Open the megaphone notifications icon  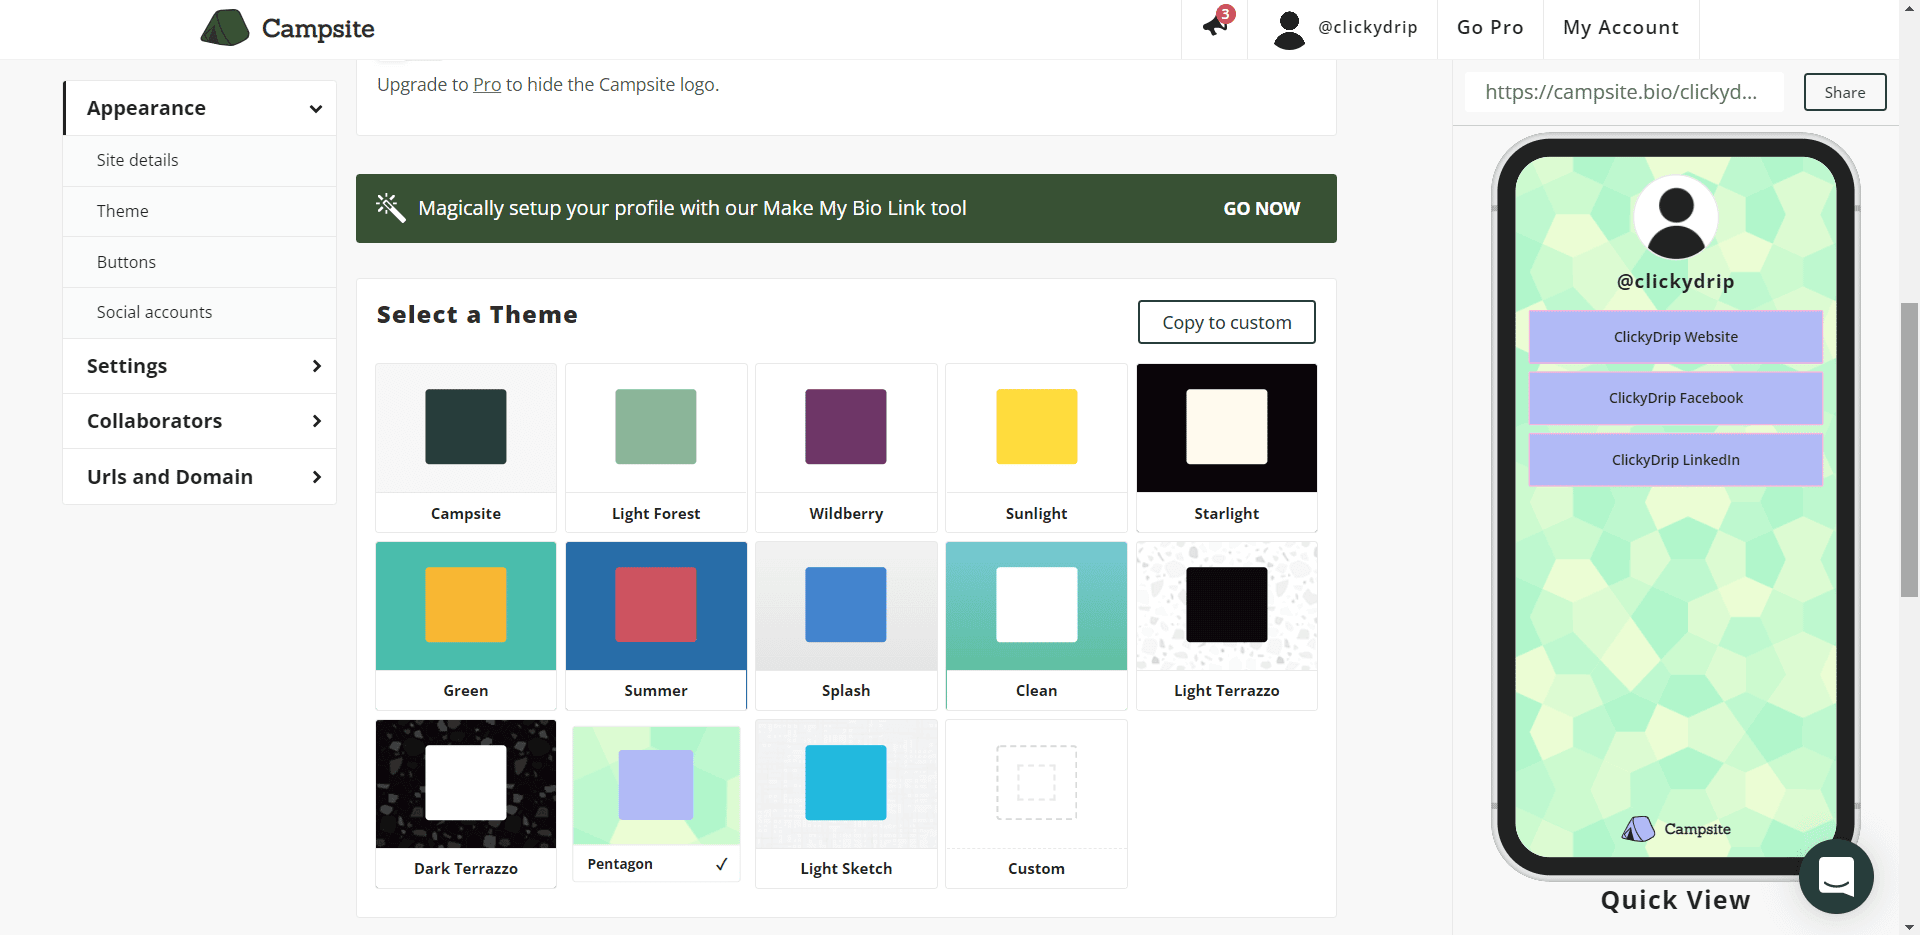[1216, 24]
